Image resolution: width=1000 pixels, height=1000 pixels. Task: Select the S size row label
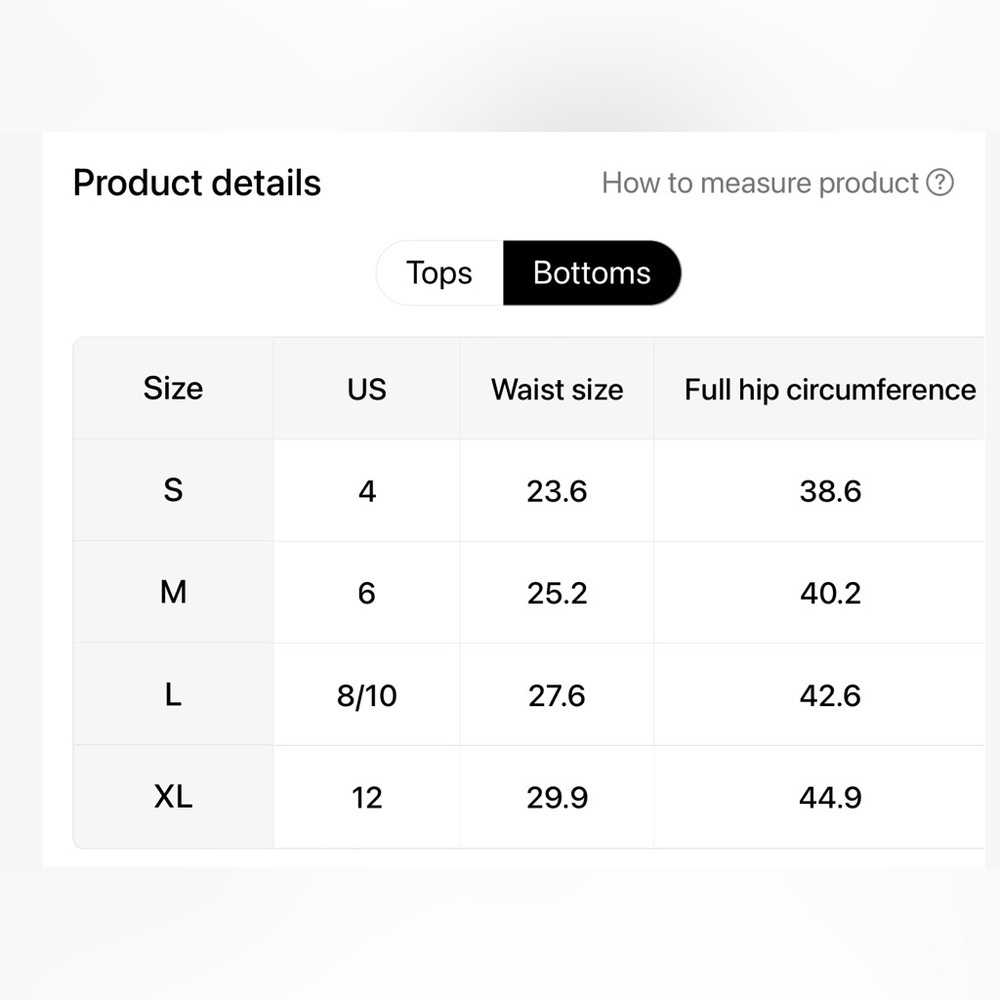(173, 490)
